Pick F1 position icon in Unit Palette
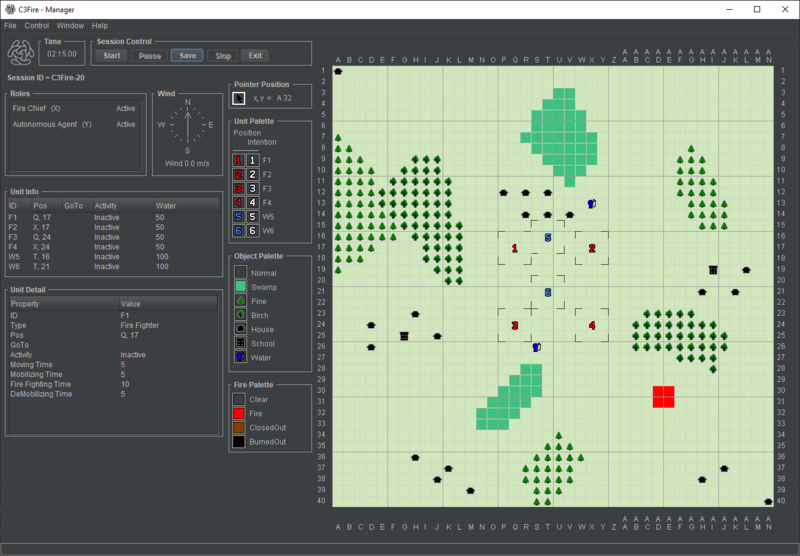 [238, 160]
